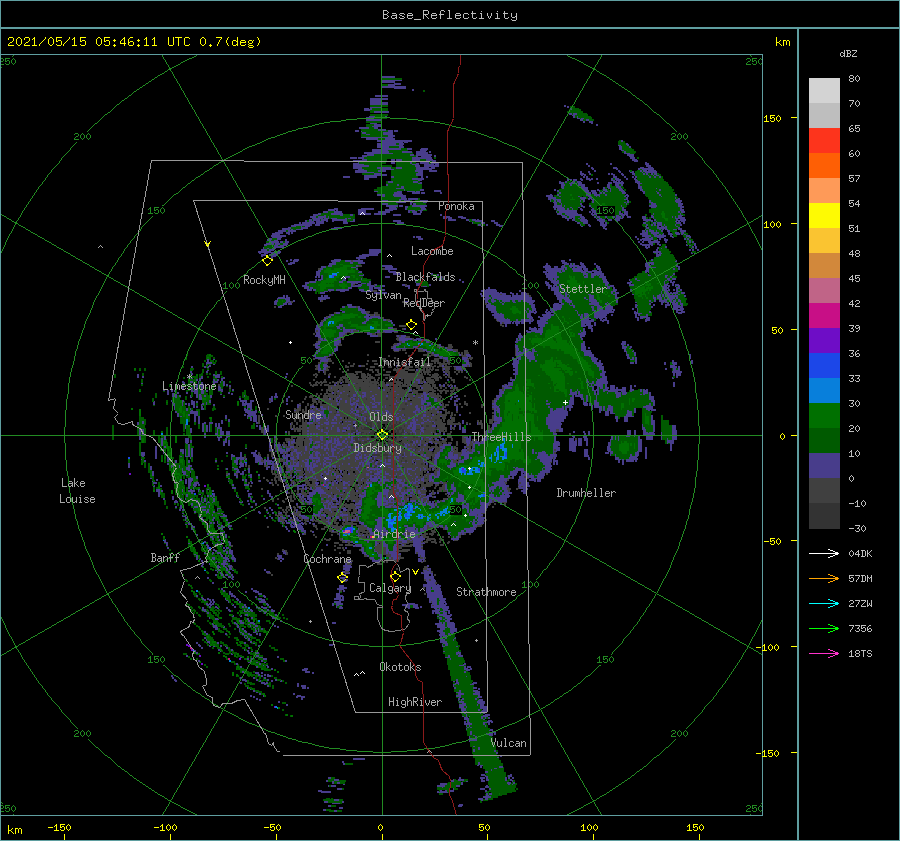
Task: Click the Drumheller label
Action: pos(586,493)
